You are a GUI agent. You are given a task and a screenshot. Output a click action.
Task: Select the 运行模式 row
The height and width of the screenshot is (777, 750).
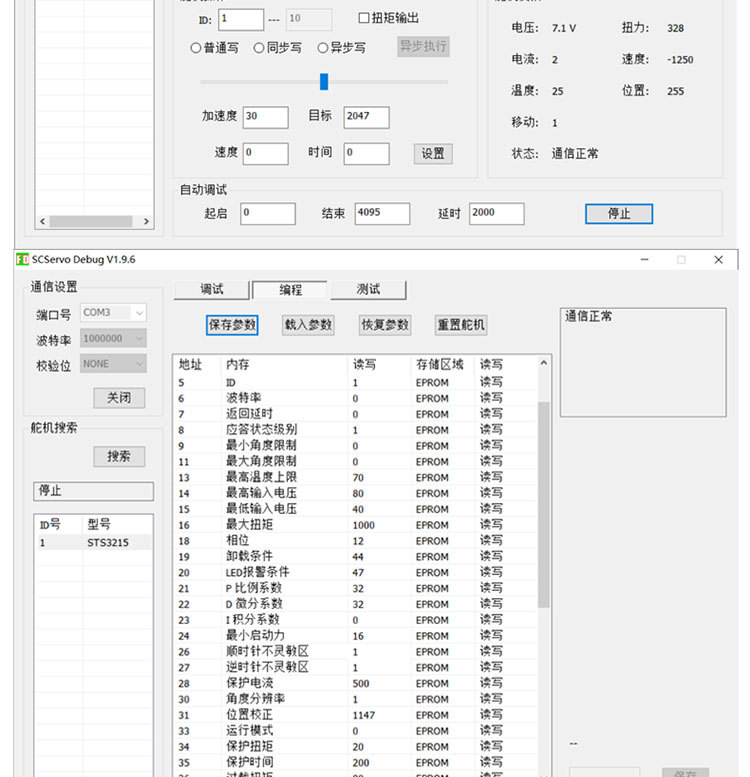click(x=356, y=731)
